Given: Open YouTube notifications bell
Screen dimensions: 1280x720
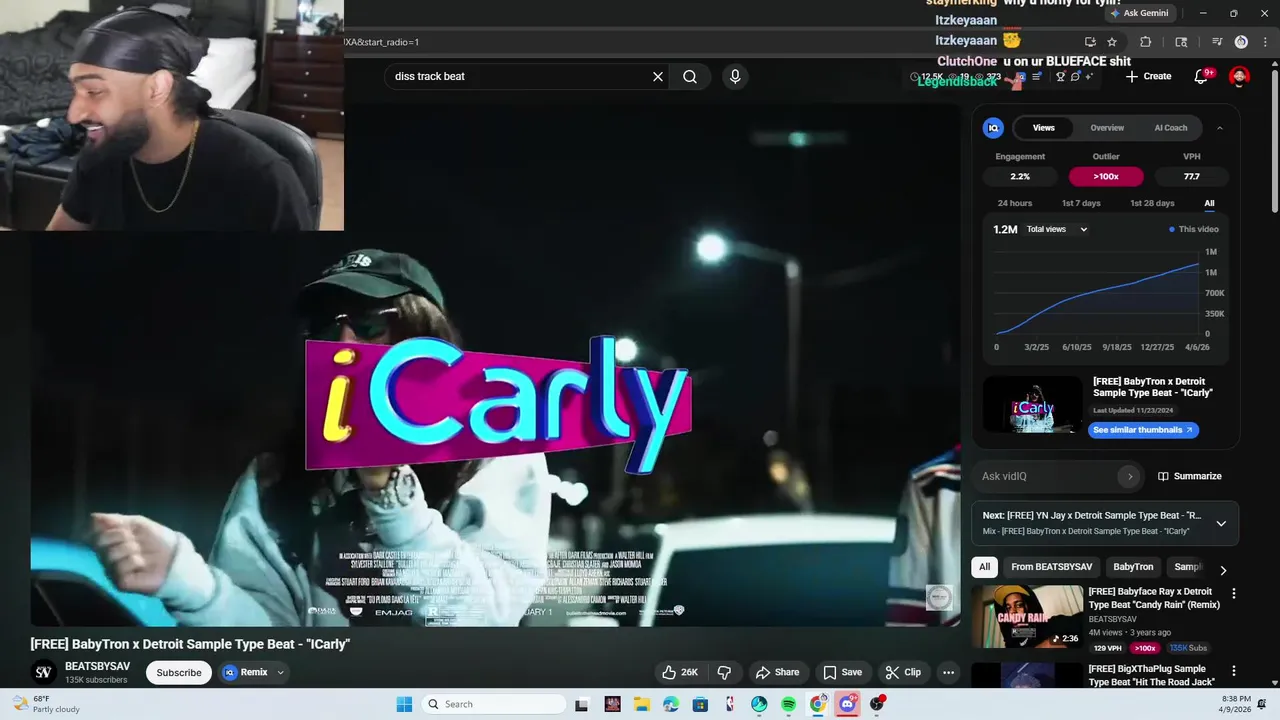Looking at the screenshot, I should pos(1201,76).
